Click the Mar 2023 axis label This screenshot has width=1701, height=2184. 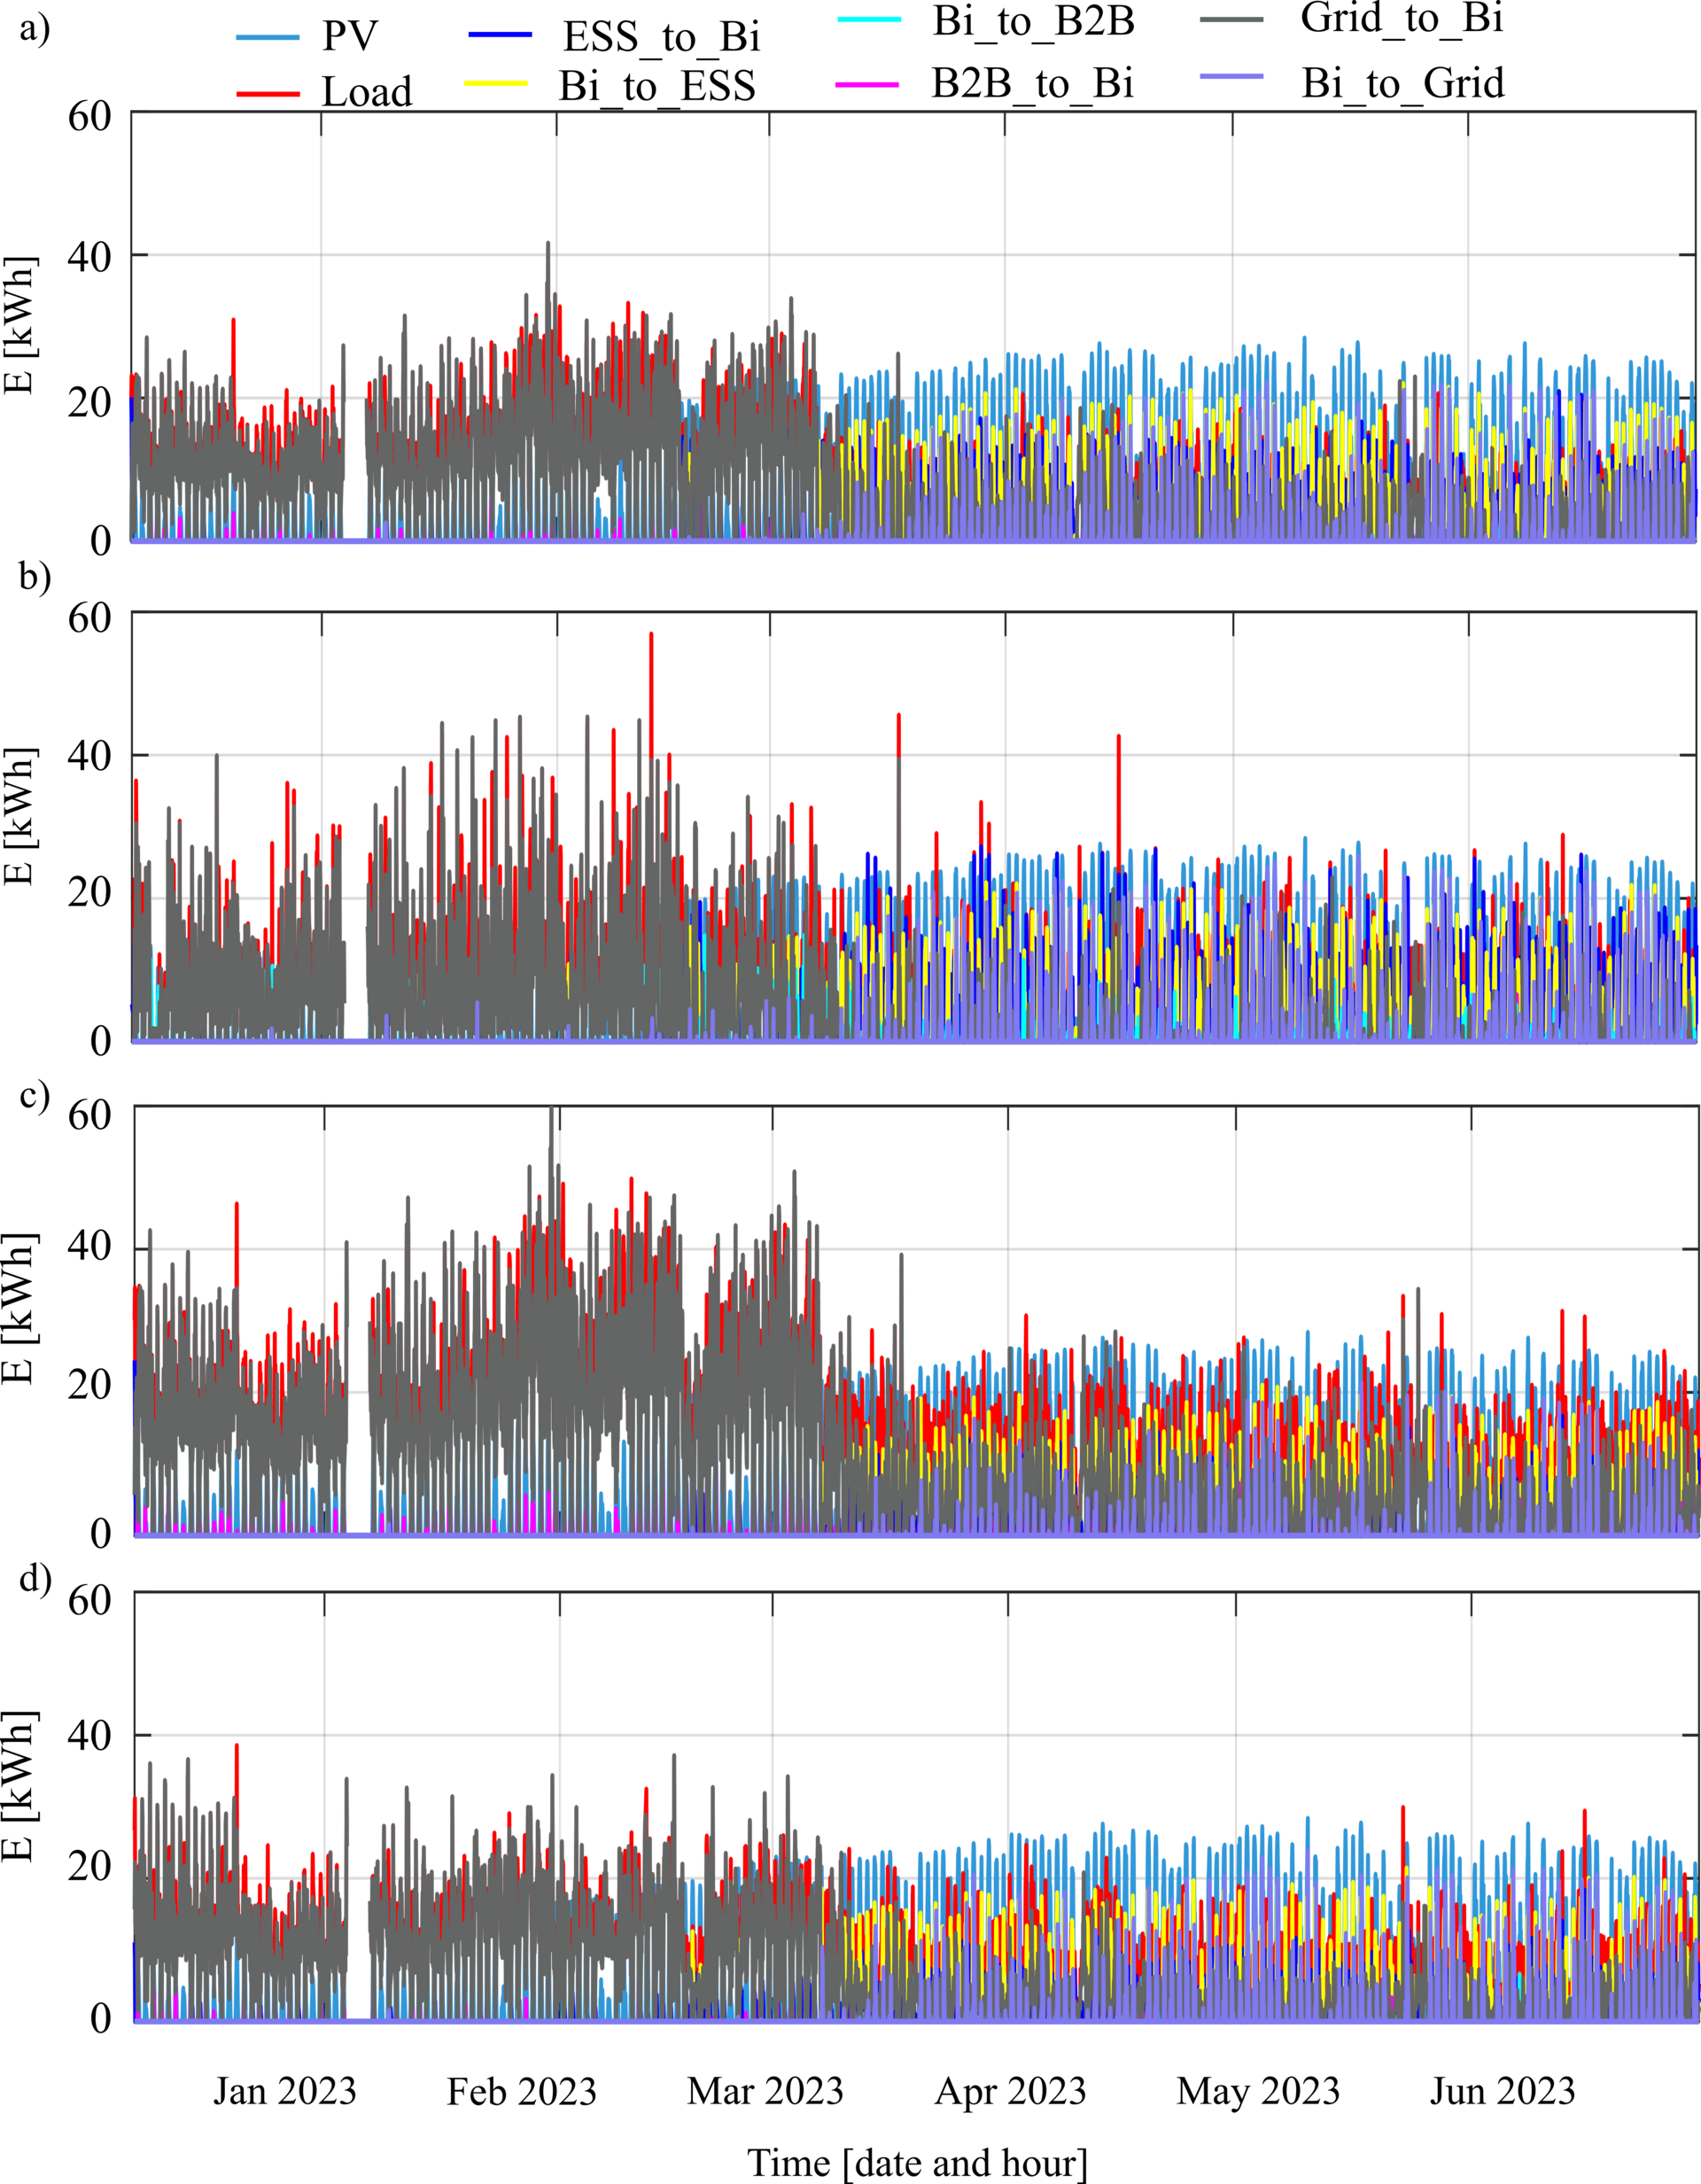765,2091
